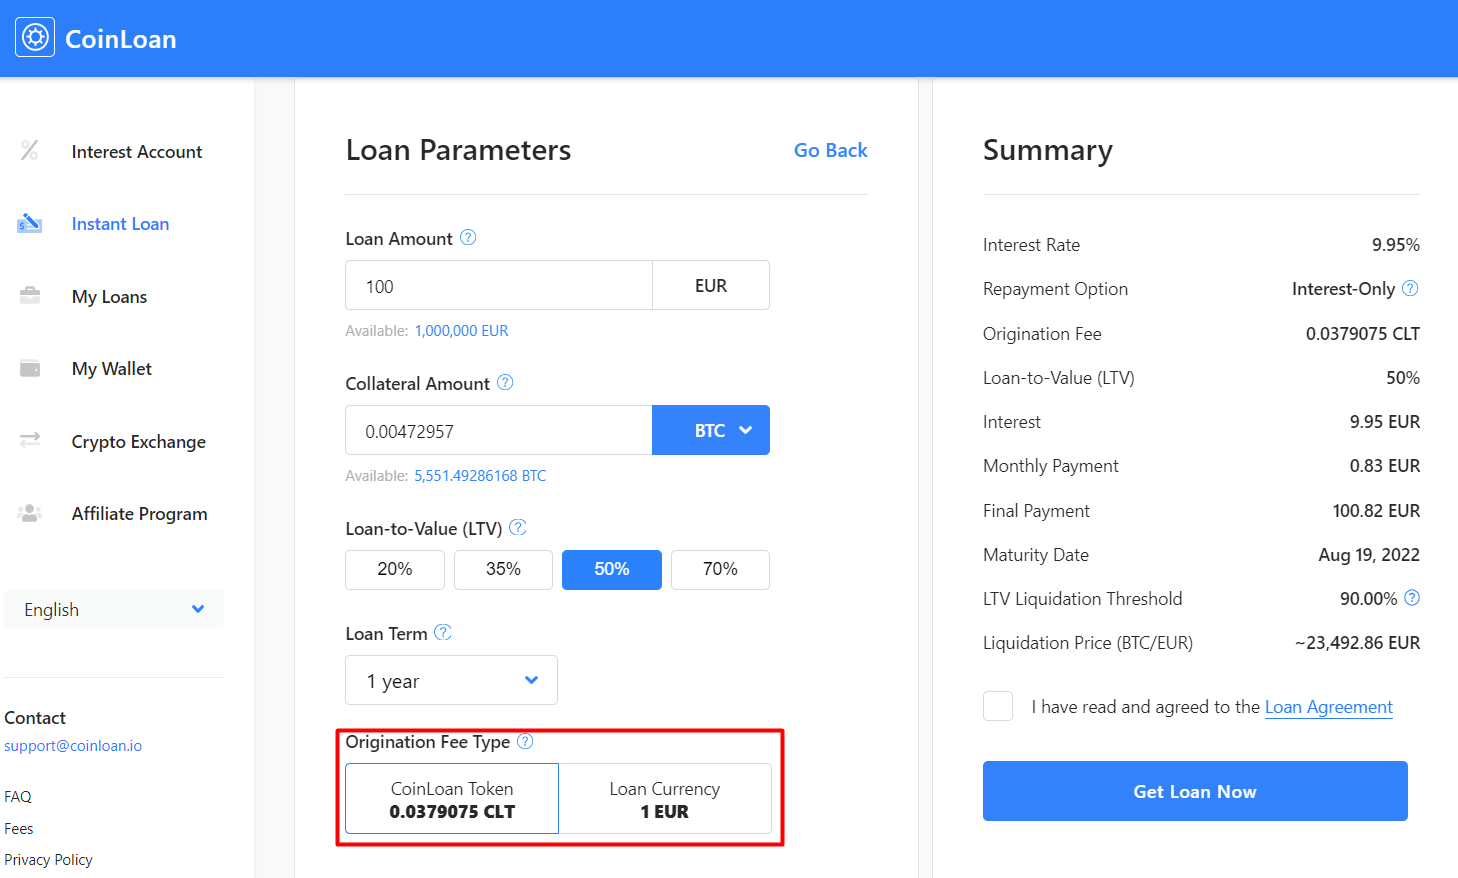Click the Instant Loan sidebar icon
This screenshot has height=878, width=1458.
[30, 223]
